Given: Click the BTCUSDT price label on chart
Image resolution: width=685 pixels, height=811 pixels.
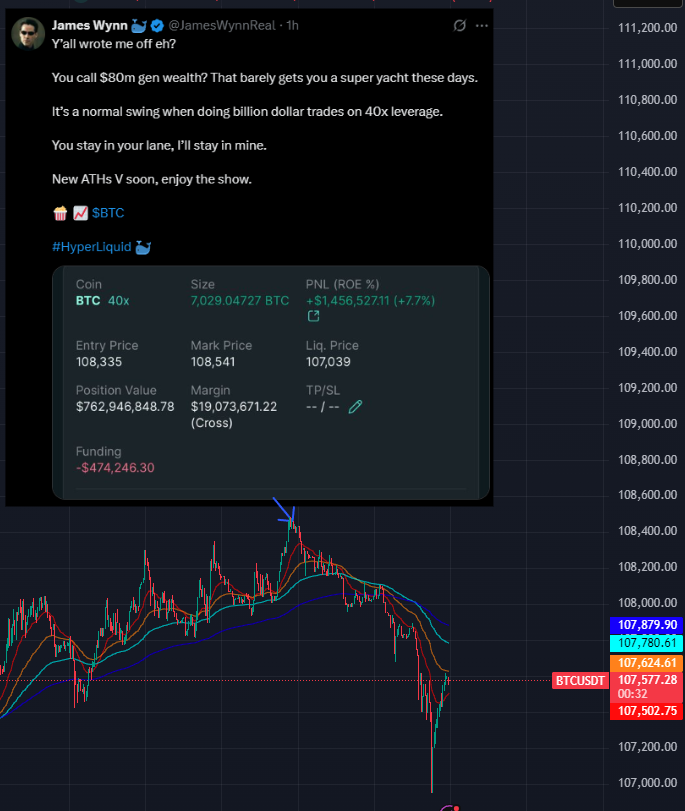Looking at the screenshot, I should point(580,680).
